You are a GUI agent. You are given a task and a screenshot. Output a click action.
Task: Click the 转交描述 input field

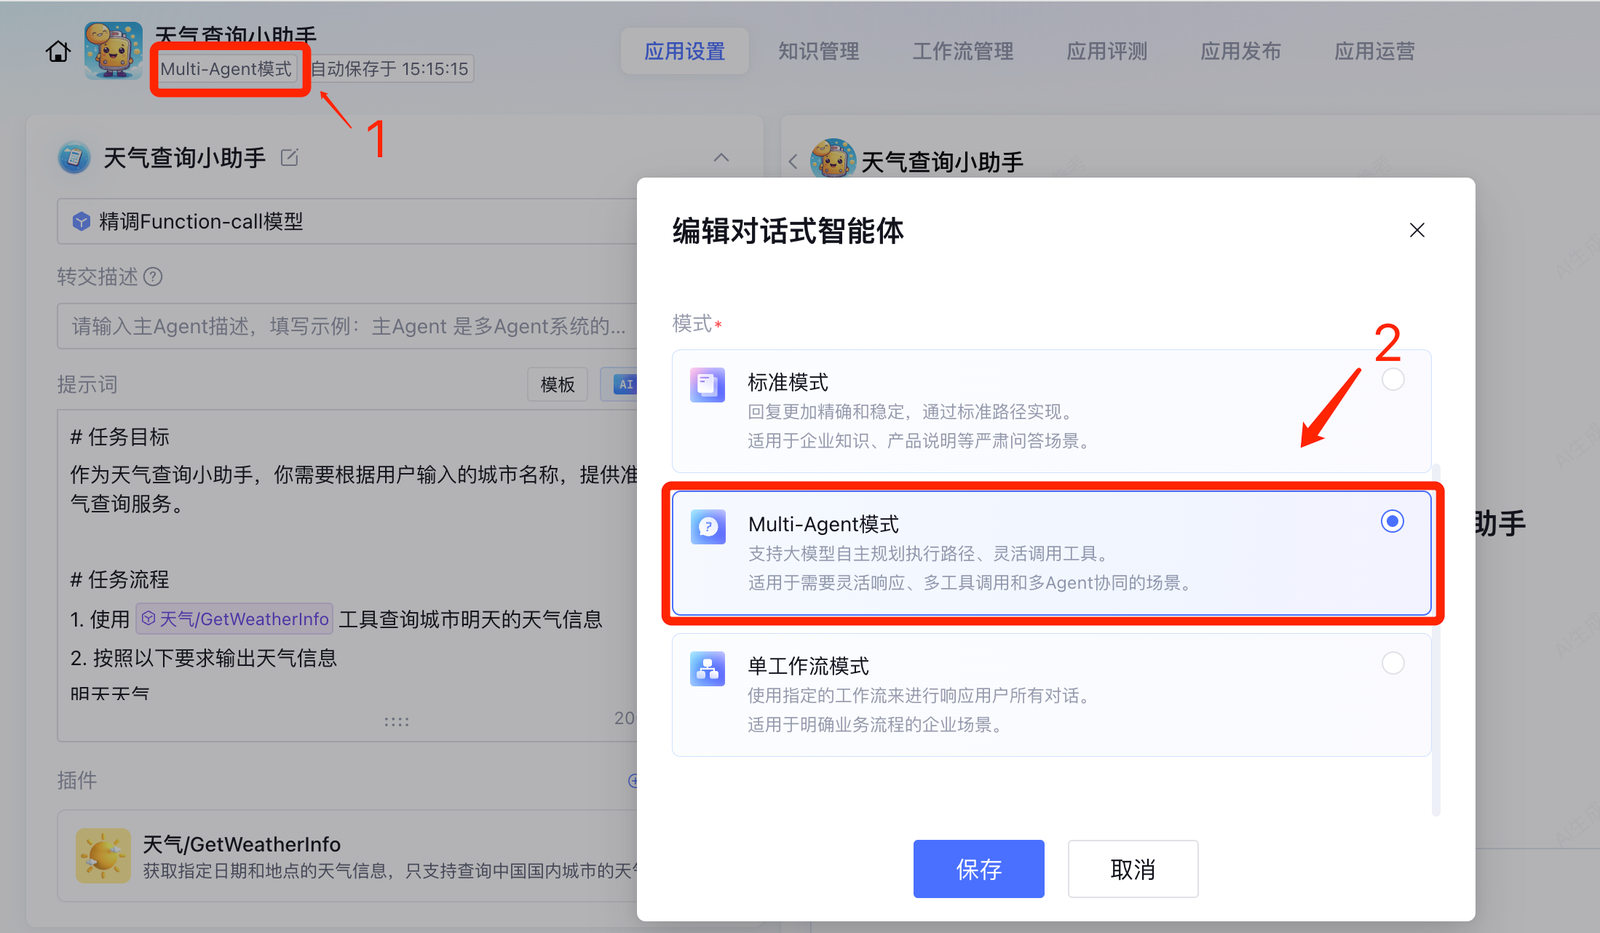345,326
